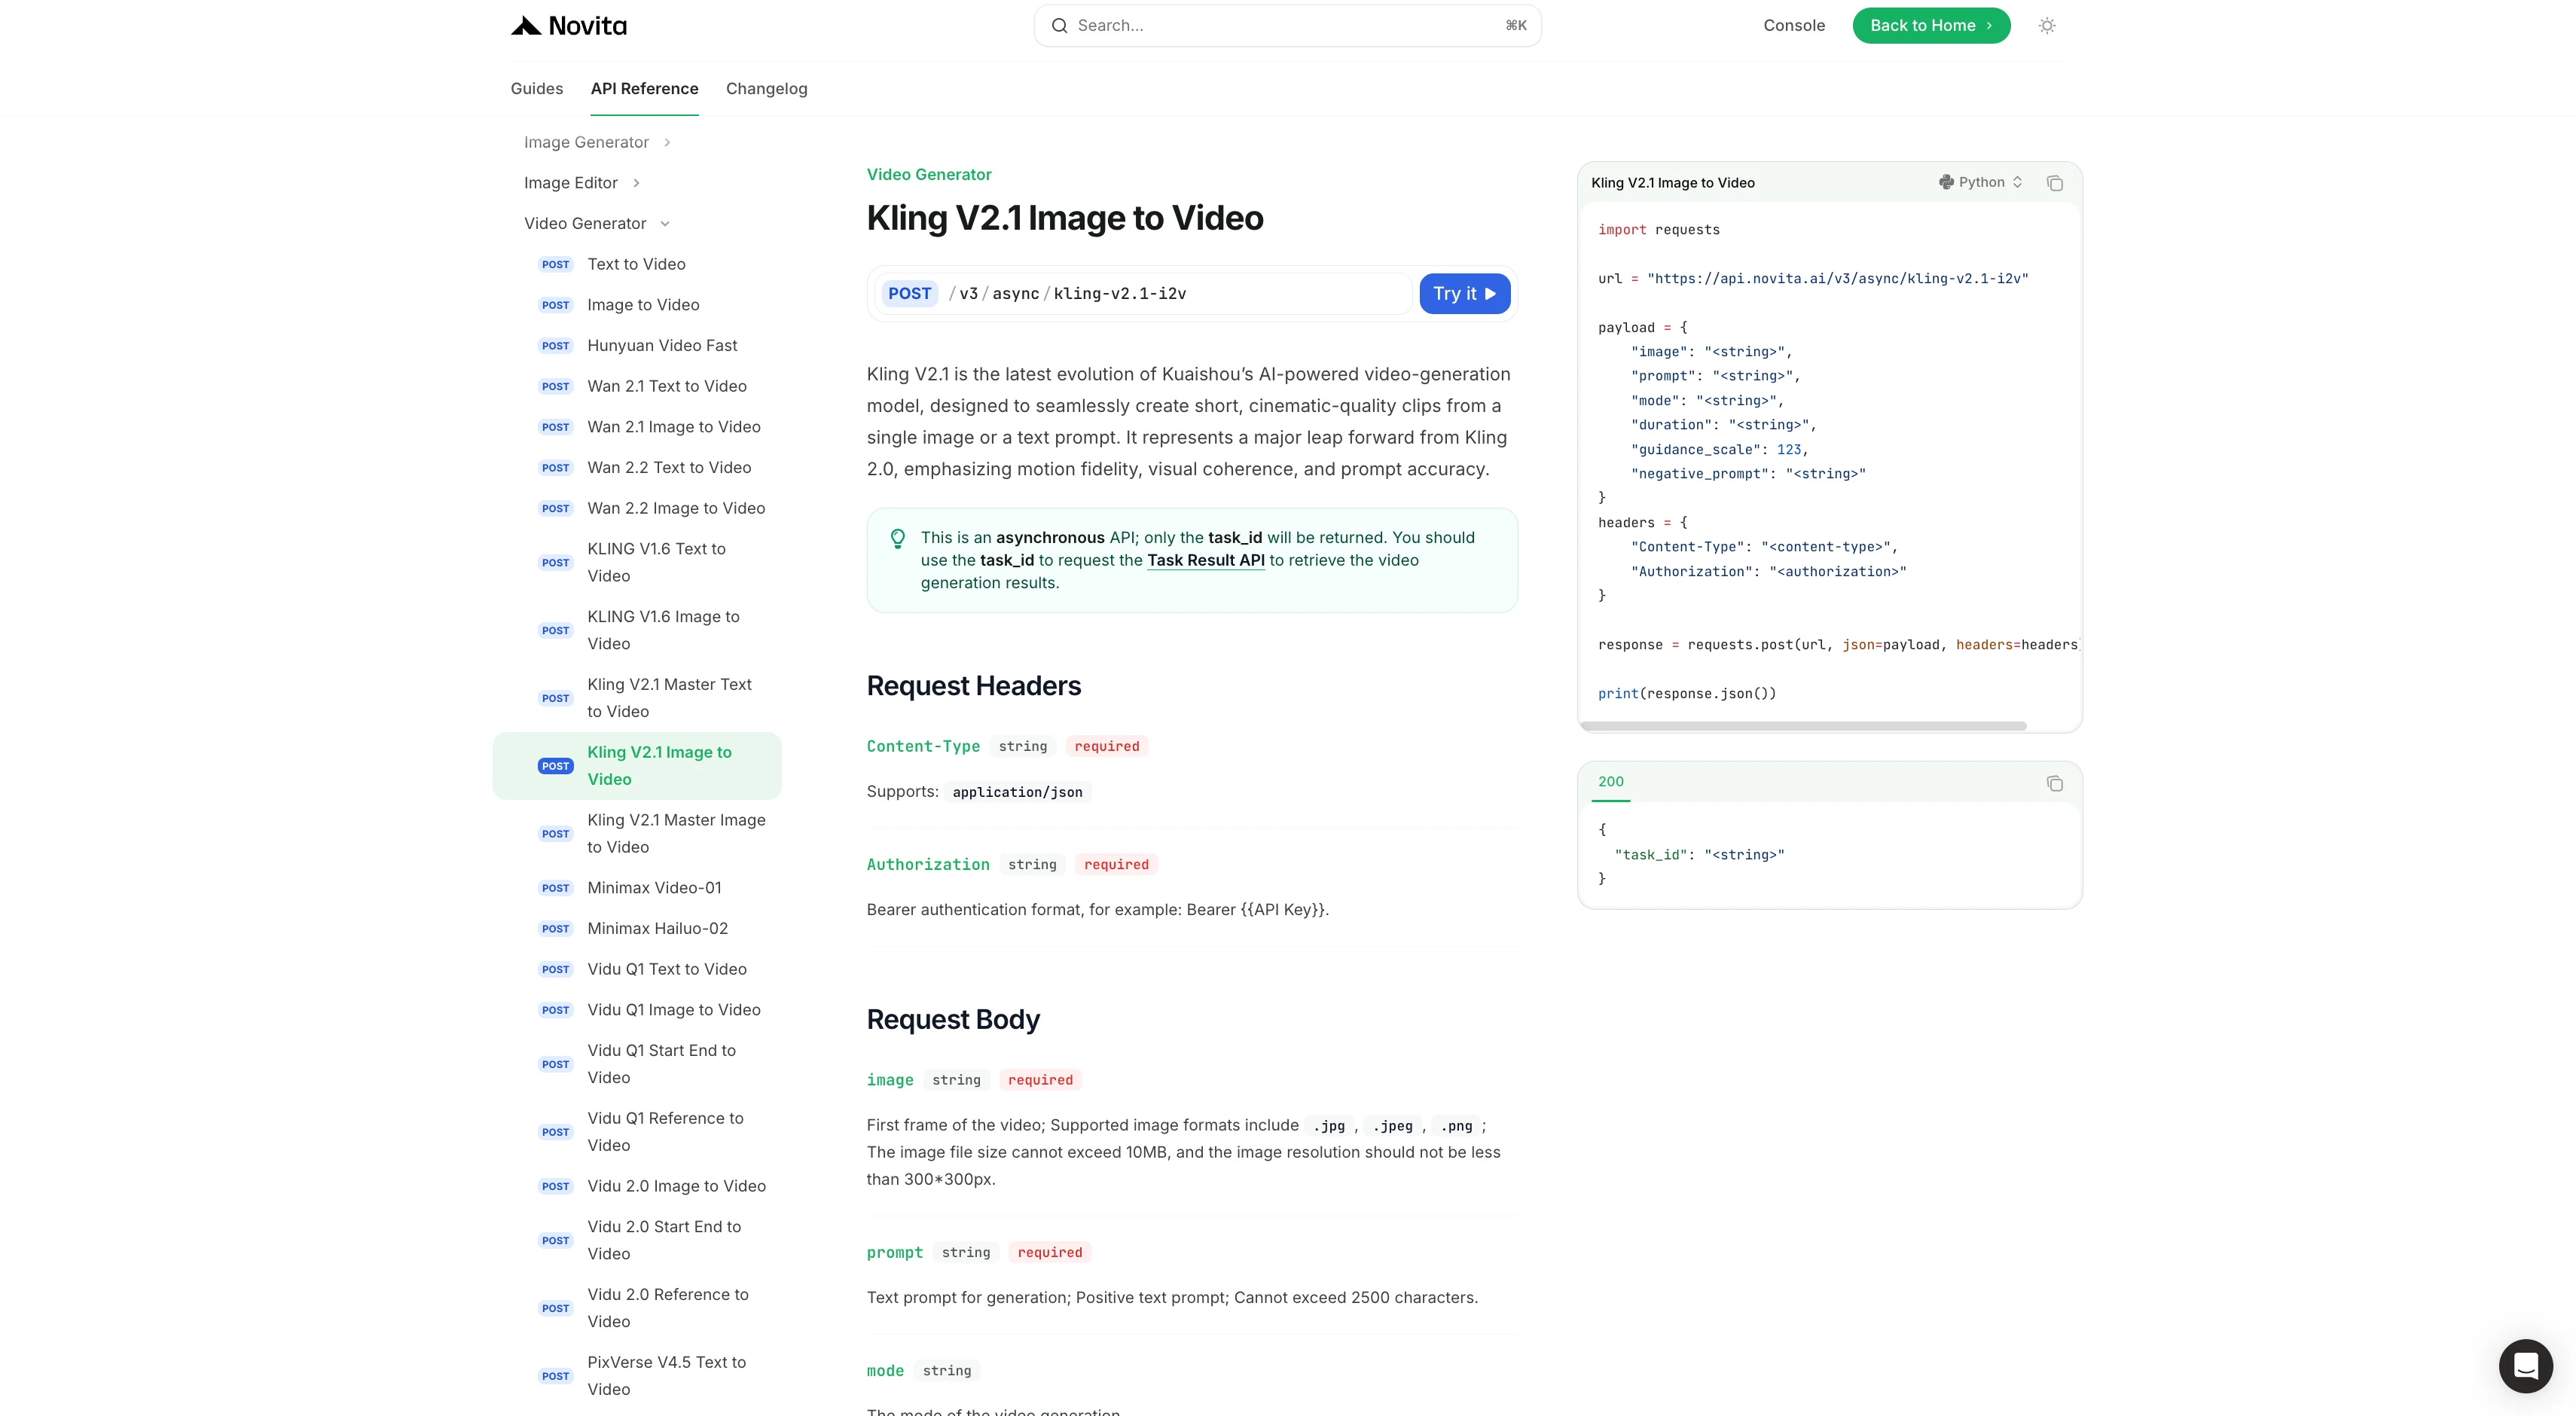Click the Request Headers heading

[973, 686]
